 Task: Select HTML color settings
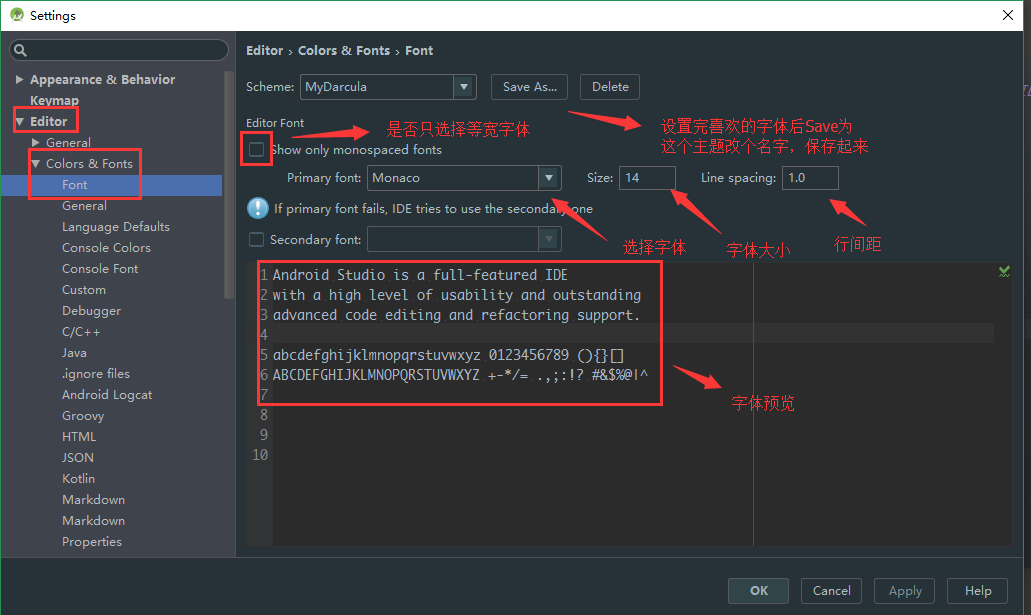tap(79, 437)
